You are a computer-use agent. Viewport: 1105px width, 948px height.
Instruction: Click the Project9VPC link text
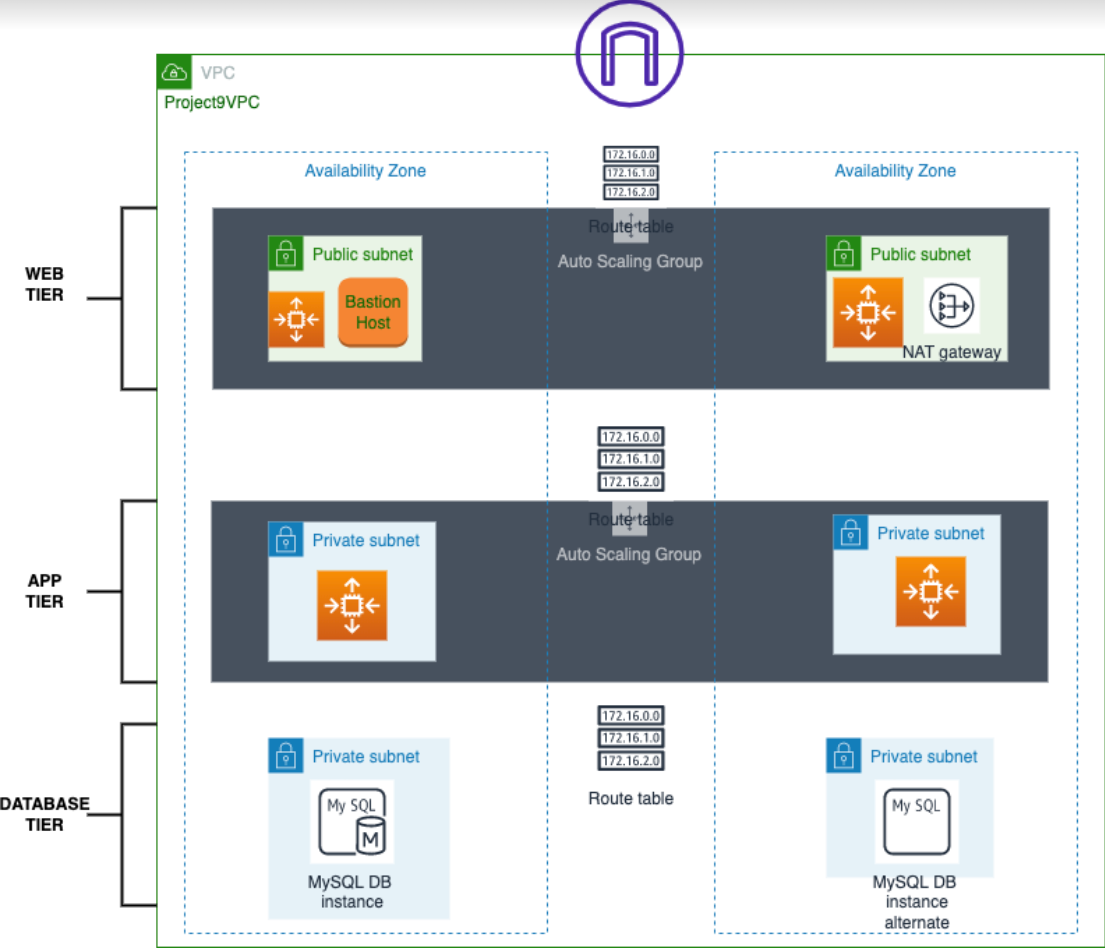(x=210, y=102)
